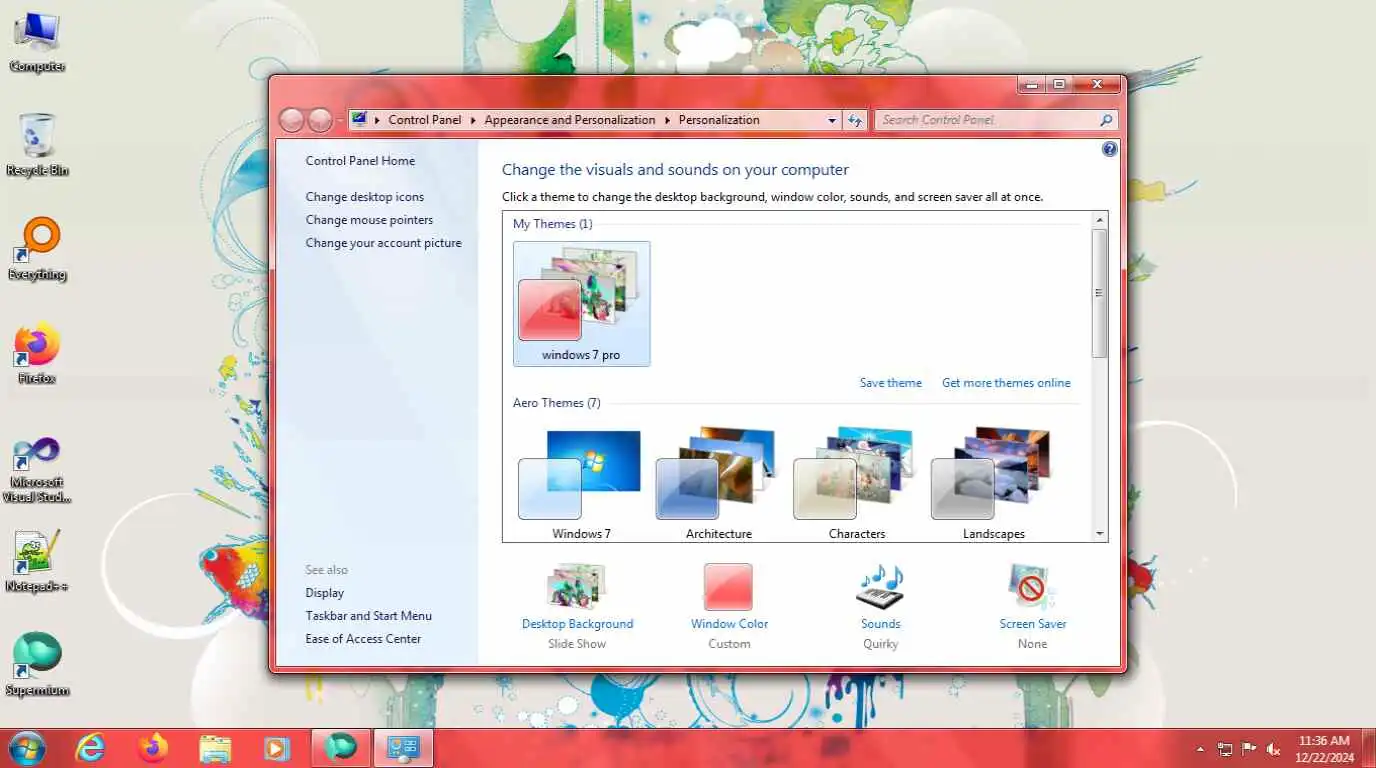Click the theme list scroll down arrow
1376x768 pixels.
click(x=1100, y=534)
